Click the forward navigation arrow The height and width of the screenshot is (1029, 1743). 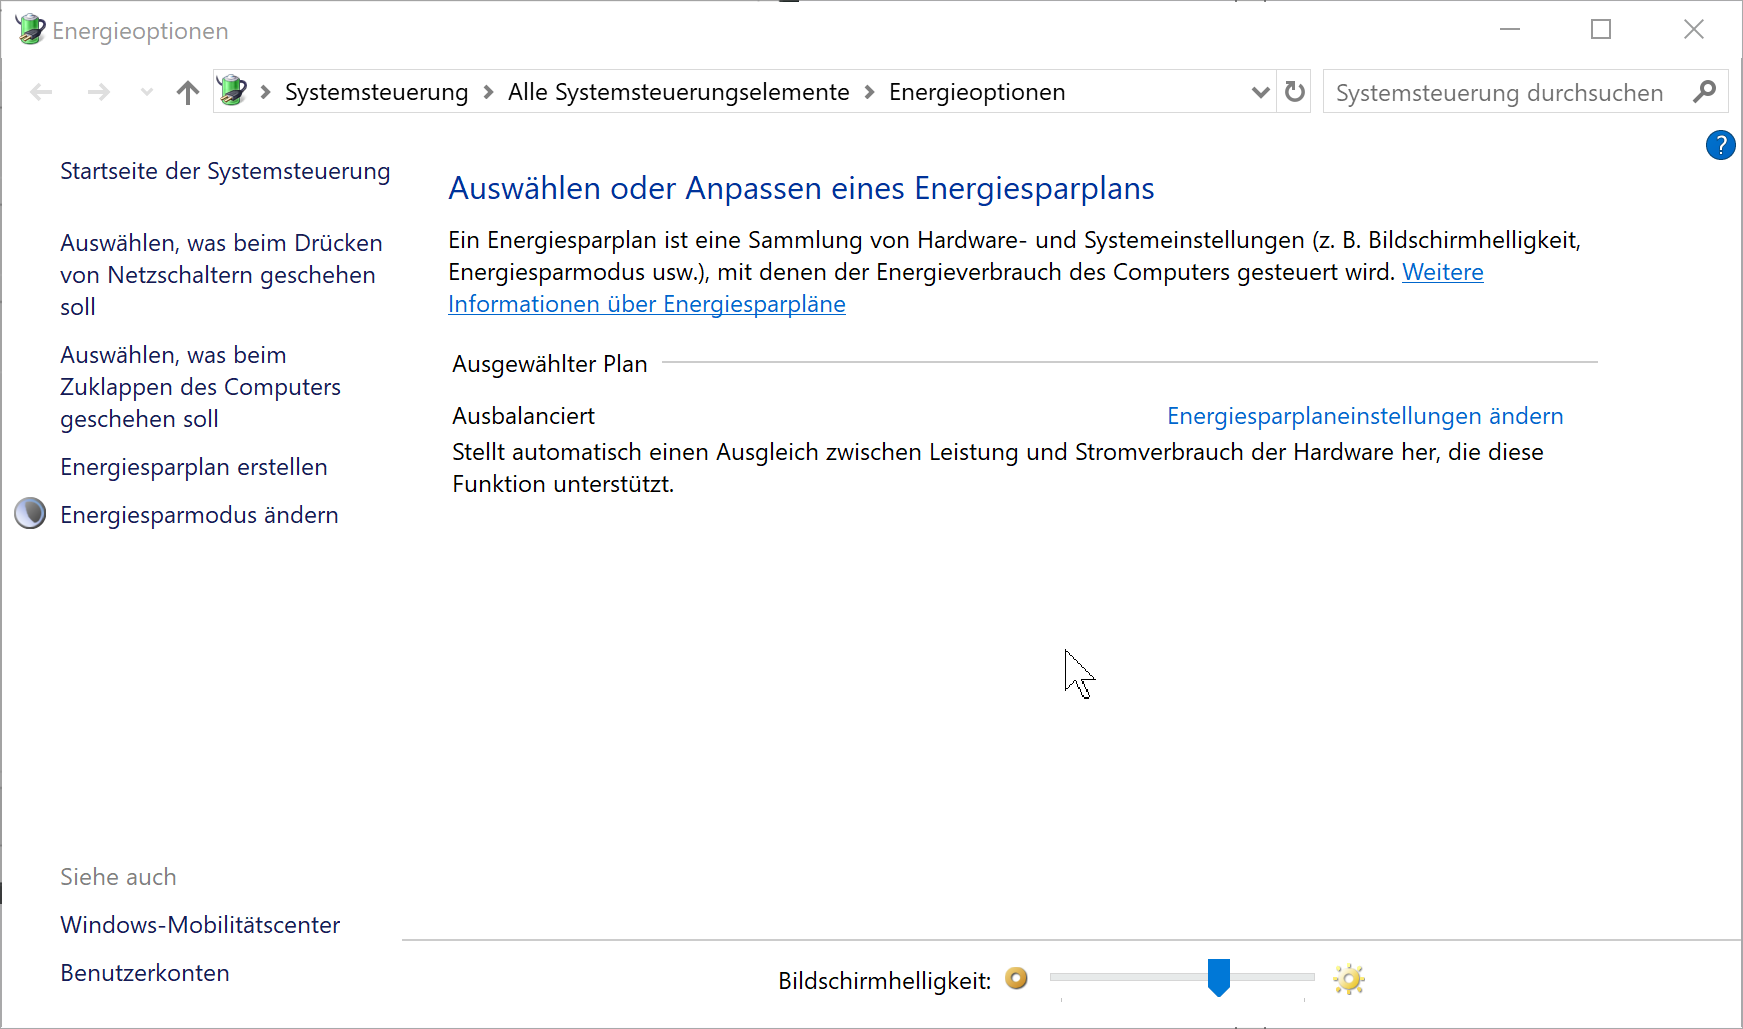[x=98, y=93]
